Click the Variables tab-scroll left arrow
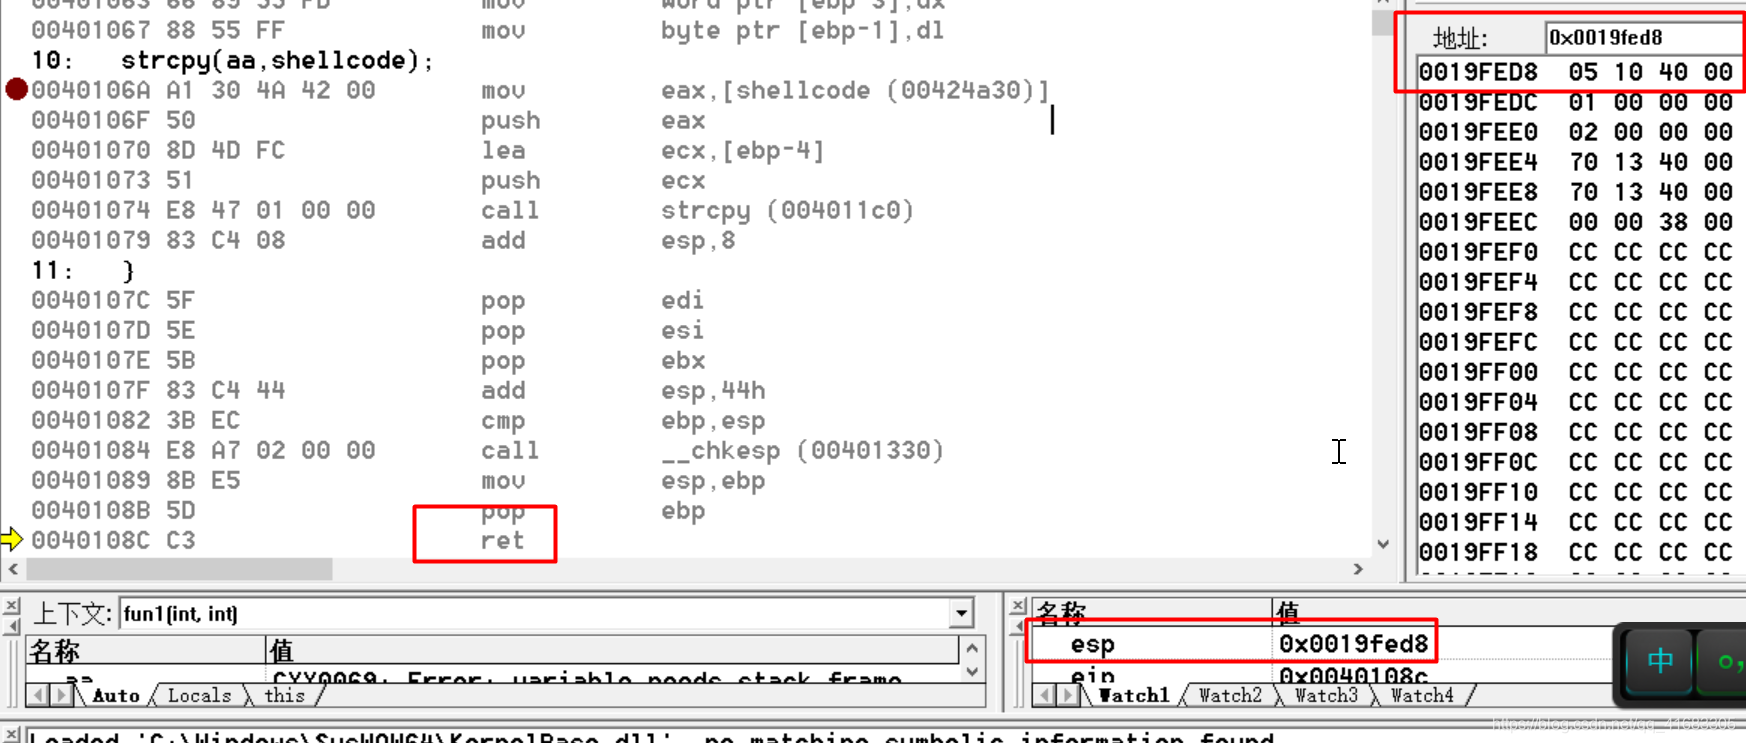Screen dimensions: 1746x743 point(39,695)
